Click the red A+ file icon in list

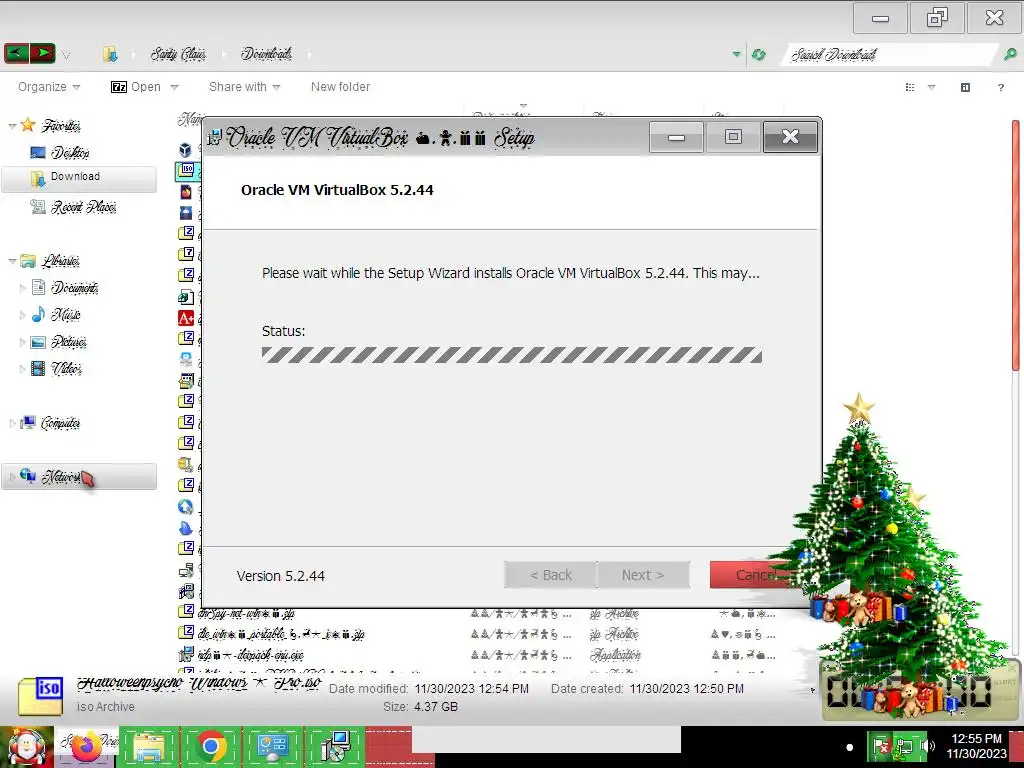click(x=185, y=317)
